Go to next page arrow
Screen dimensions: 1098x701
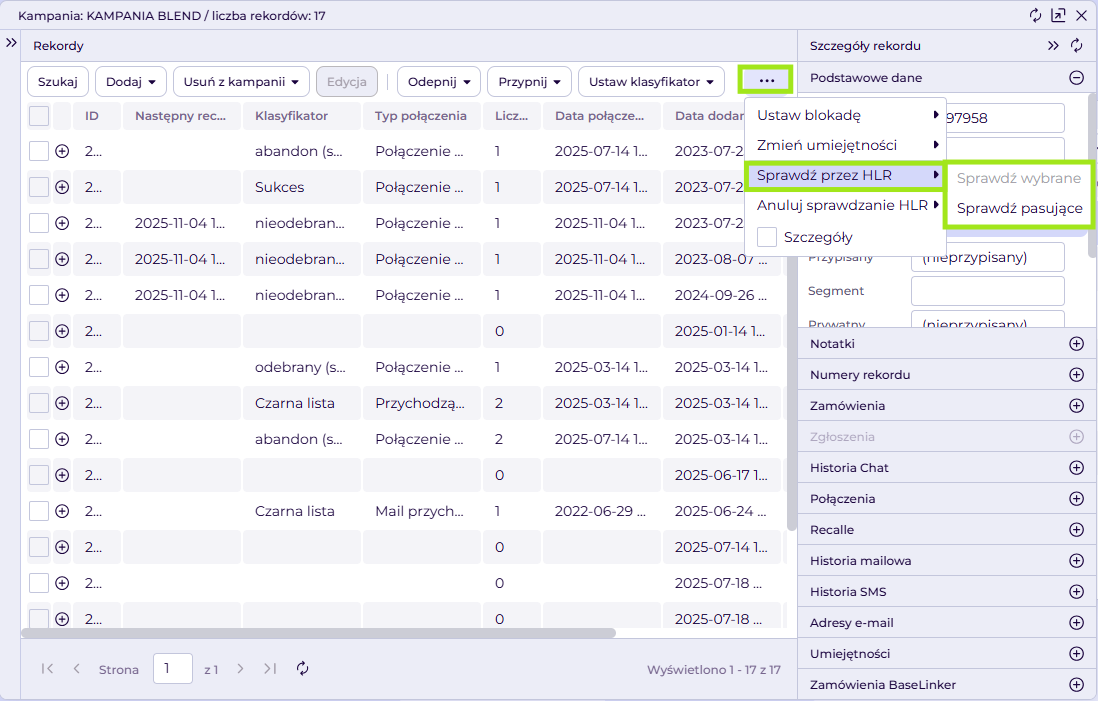click(x=240, y=669)
